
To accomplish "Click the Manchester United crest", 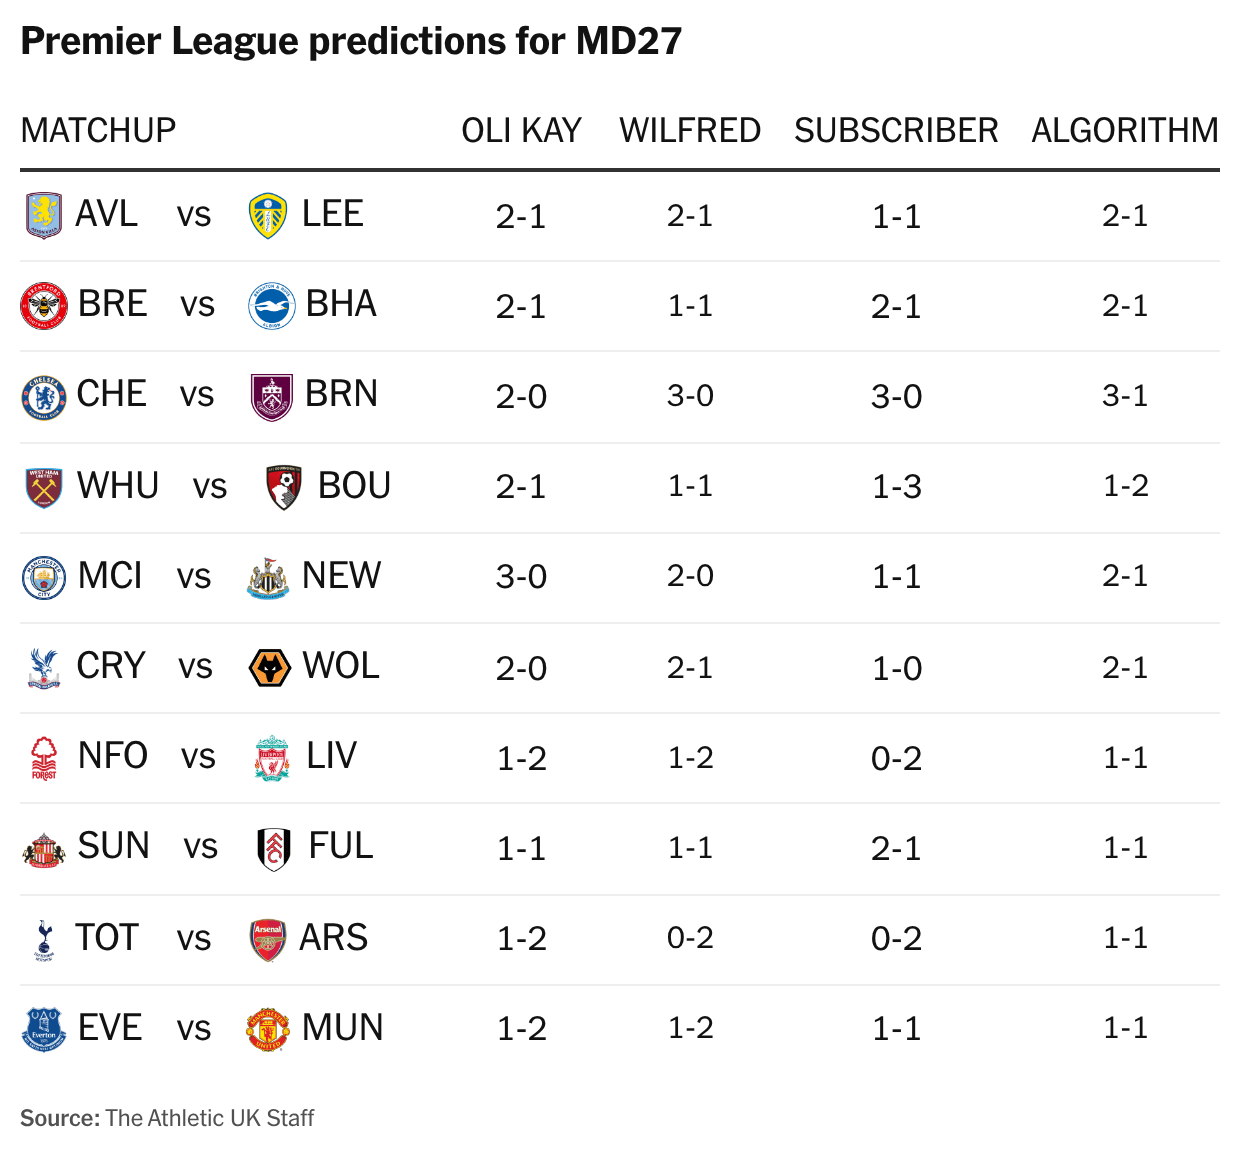I will pos(268,1029).
